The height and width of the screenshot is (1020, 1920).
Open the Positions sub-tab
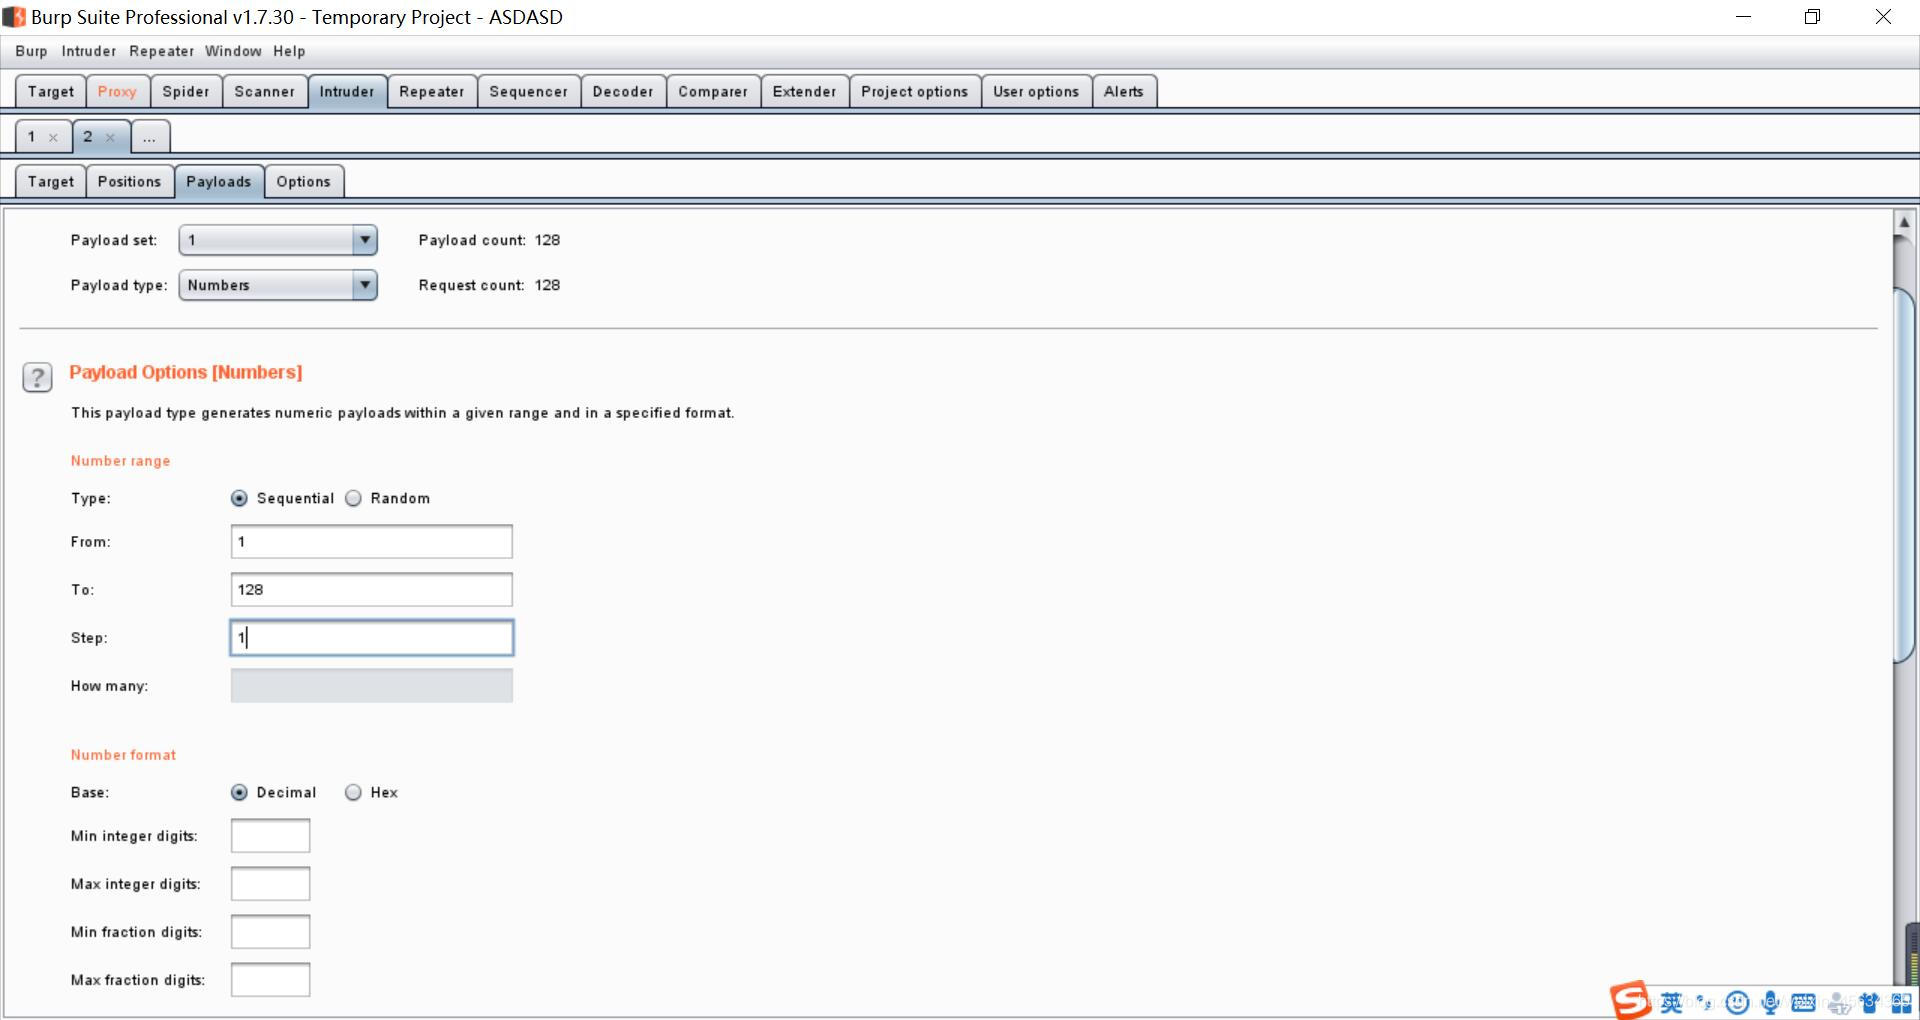point(130,181)
